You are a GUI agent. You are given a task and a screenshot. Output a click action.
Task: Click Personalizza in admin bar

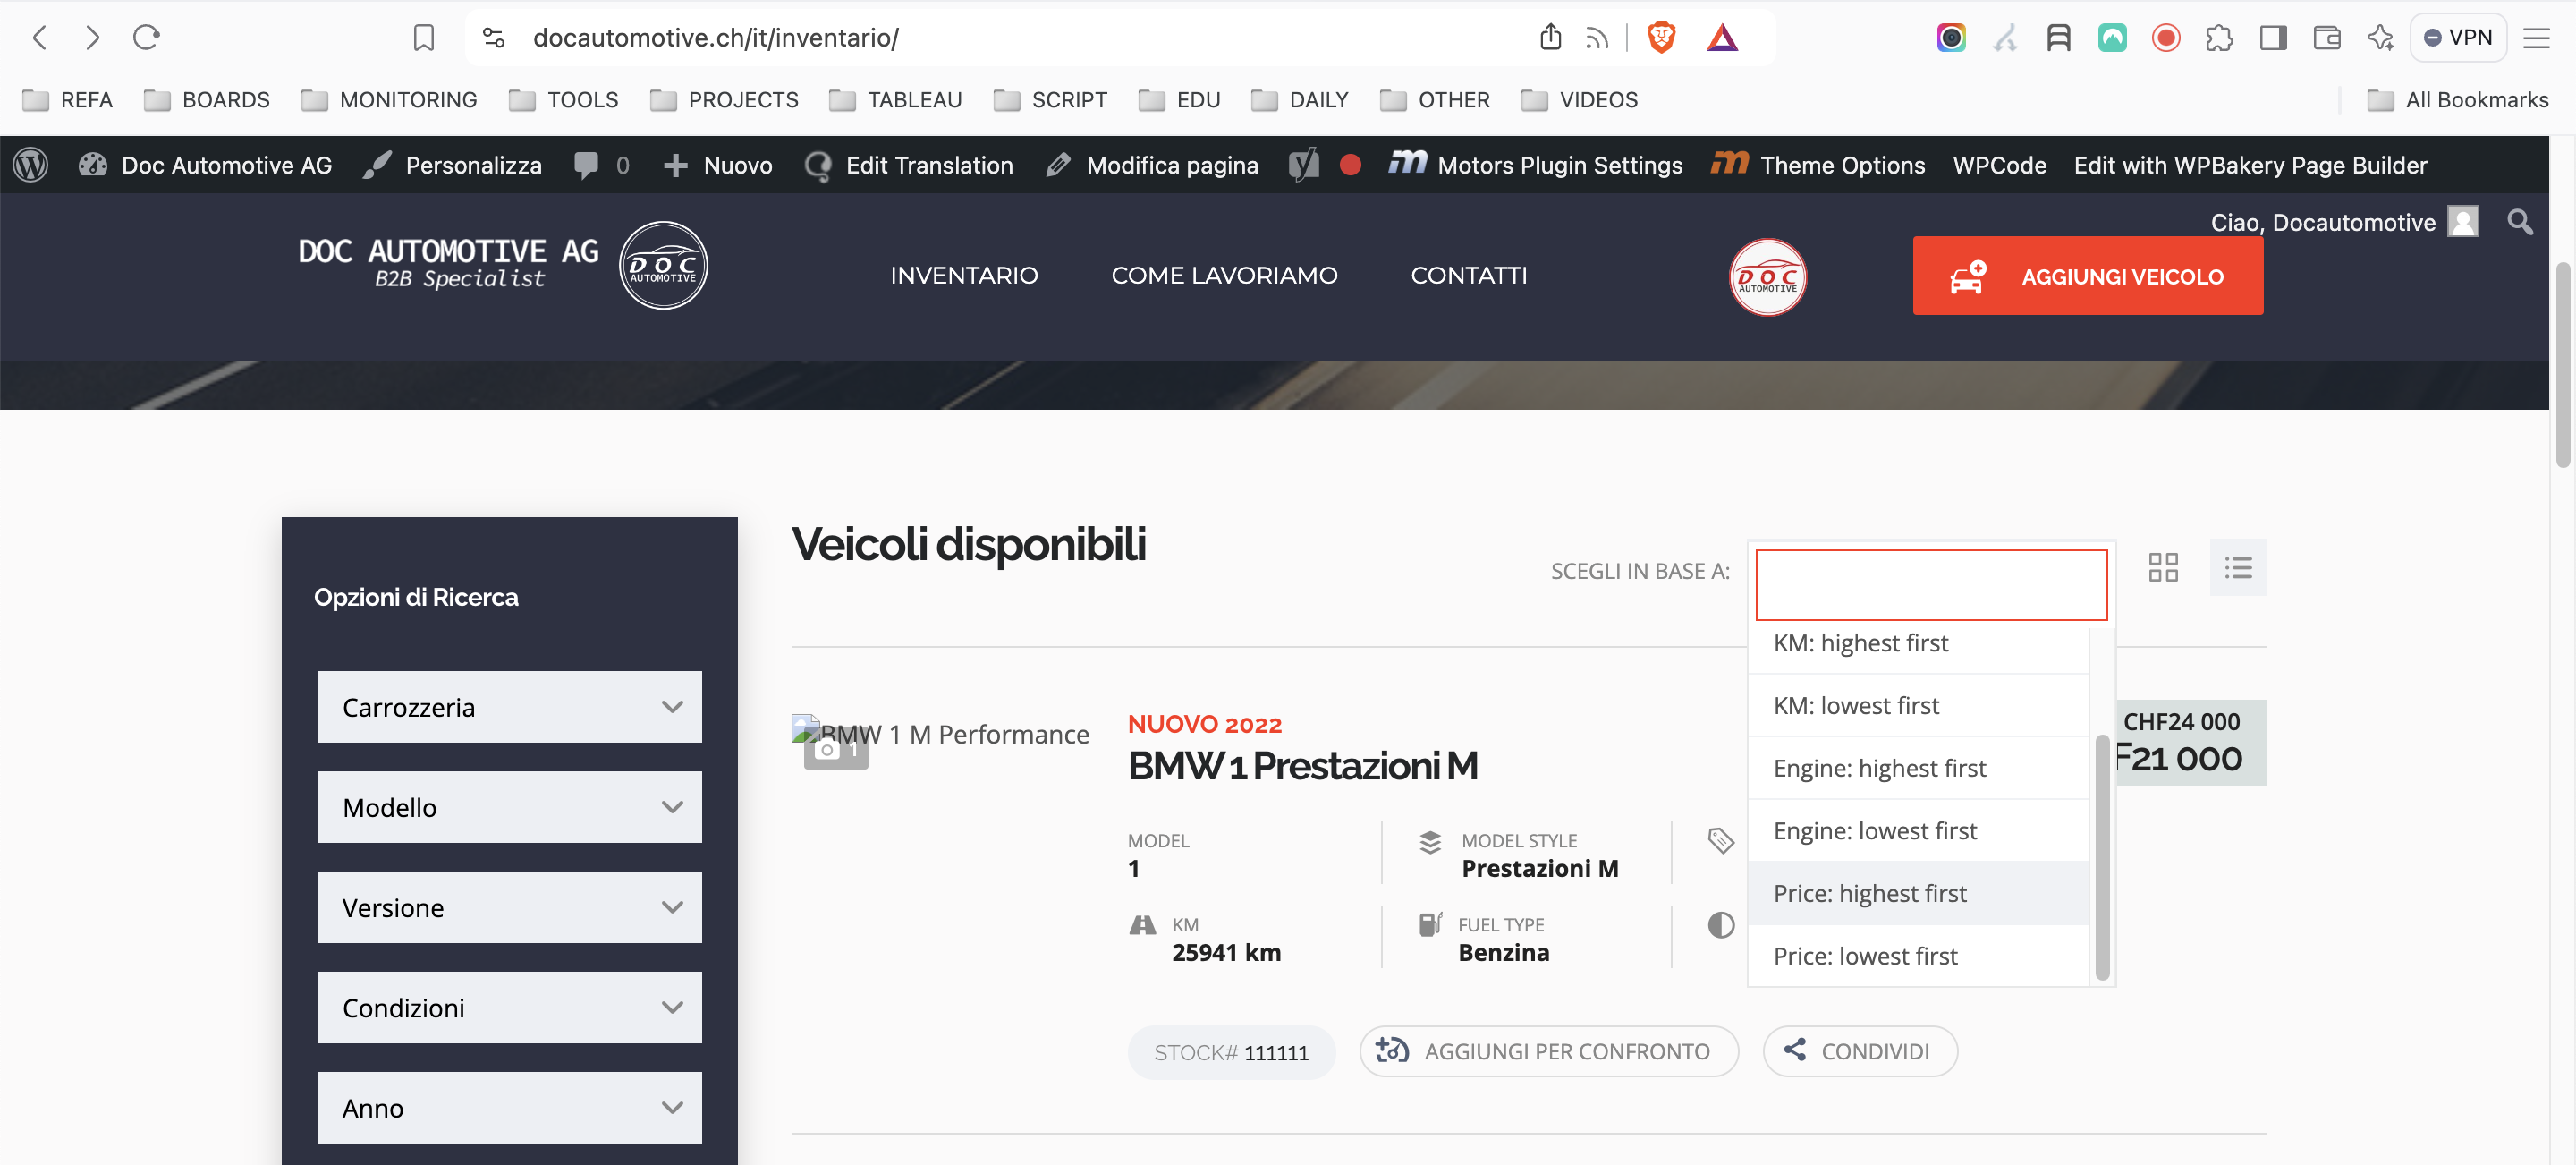coord(452,165)
